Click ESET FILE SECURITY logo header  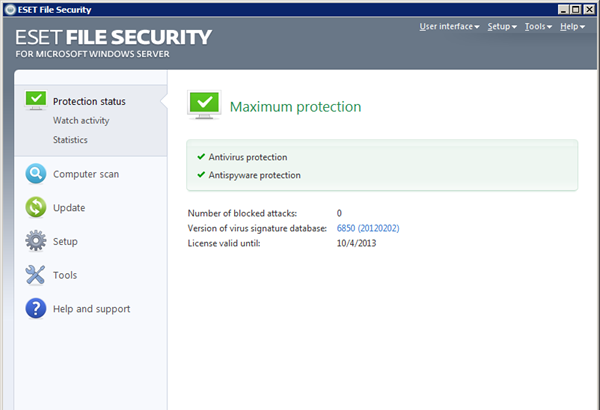tap(113, 43)
